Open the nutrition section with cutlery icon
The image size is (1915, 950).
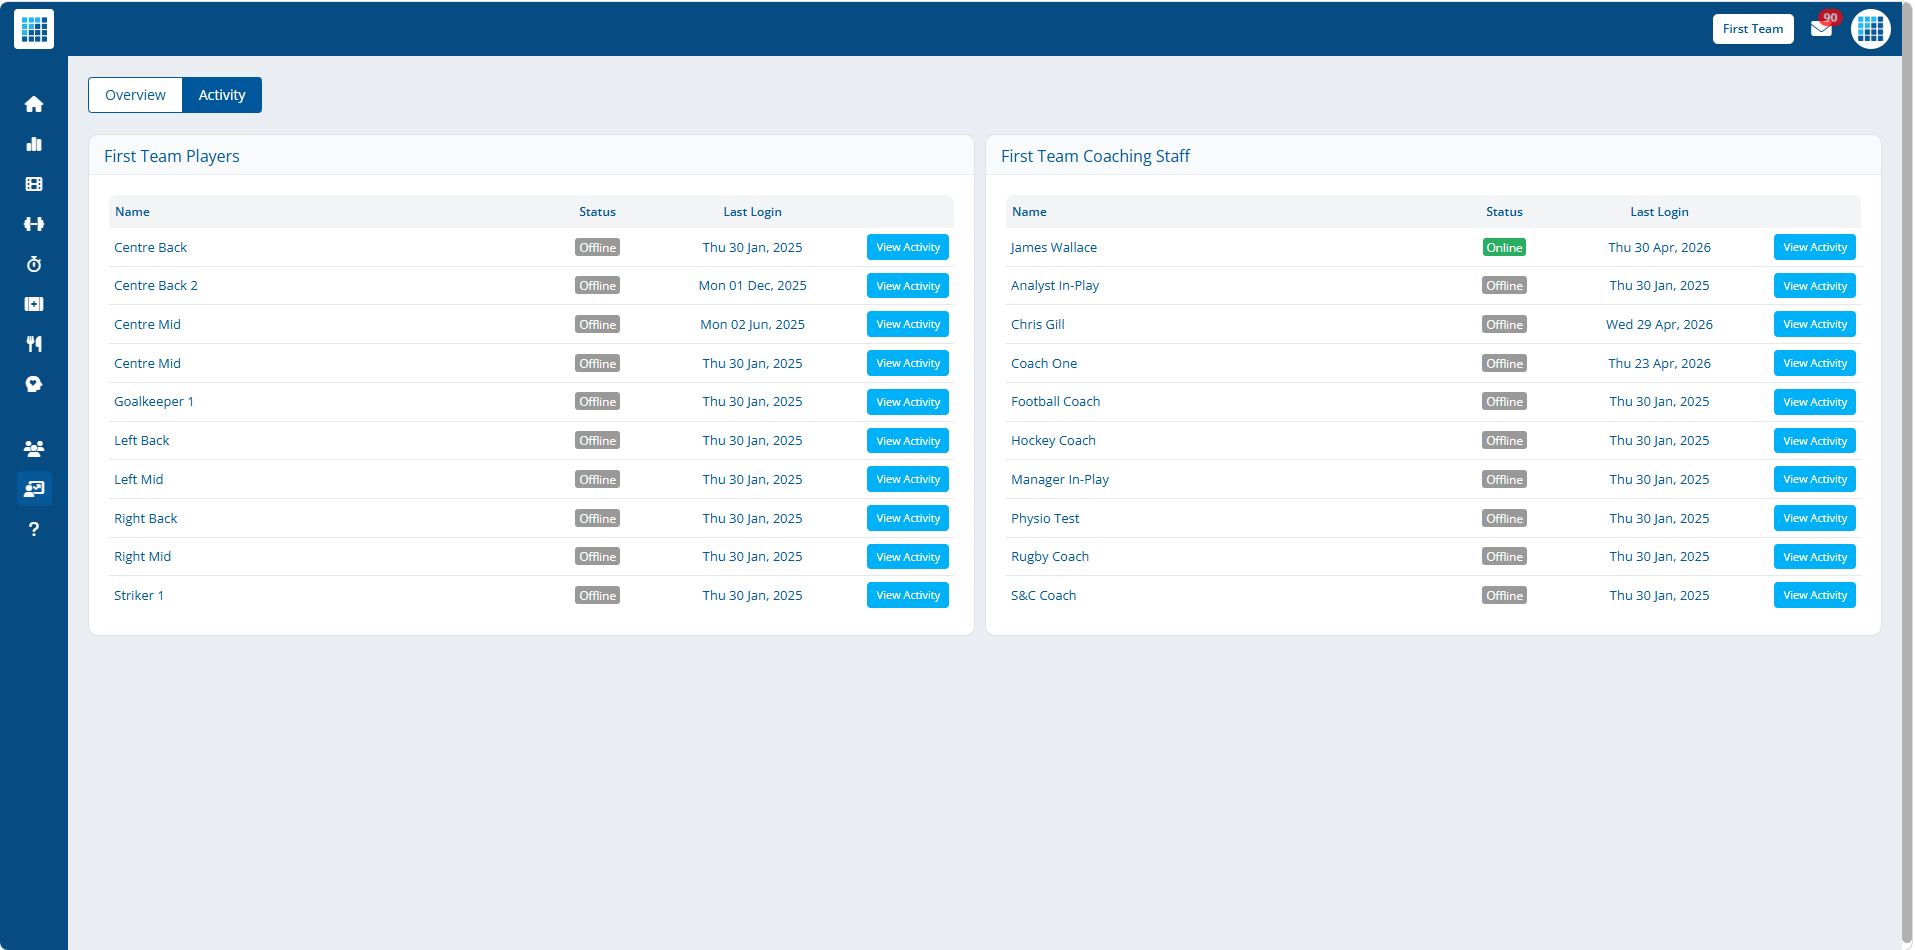pos(34,344)
